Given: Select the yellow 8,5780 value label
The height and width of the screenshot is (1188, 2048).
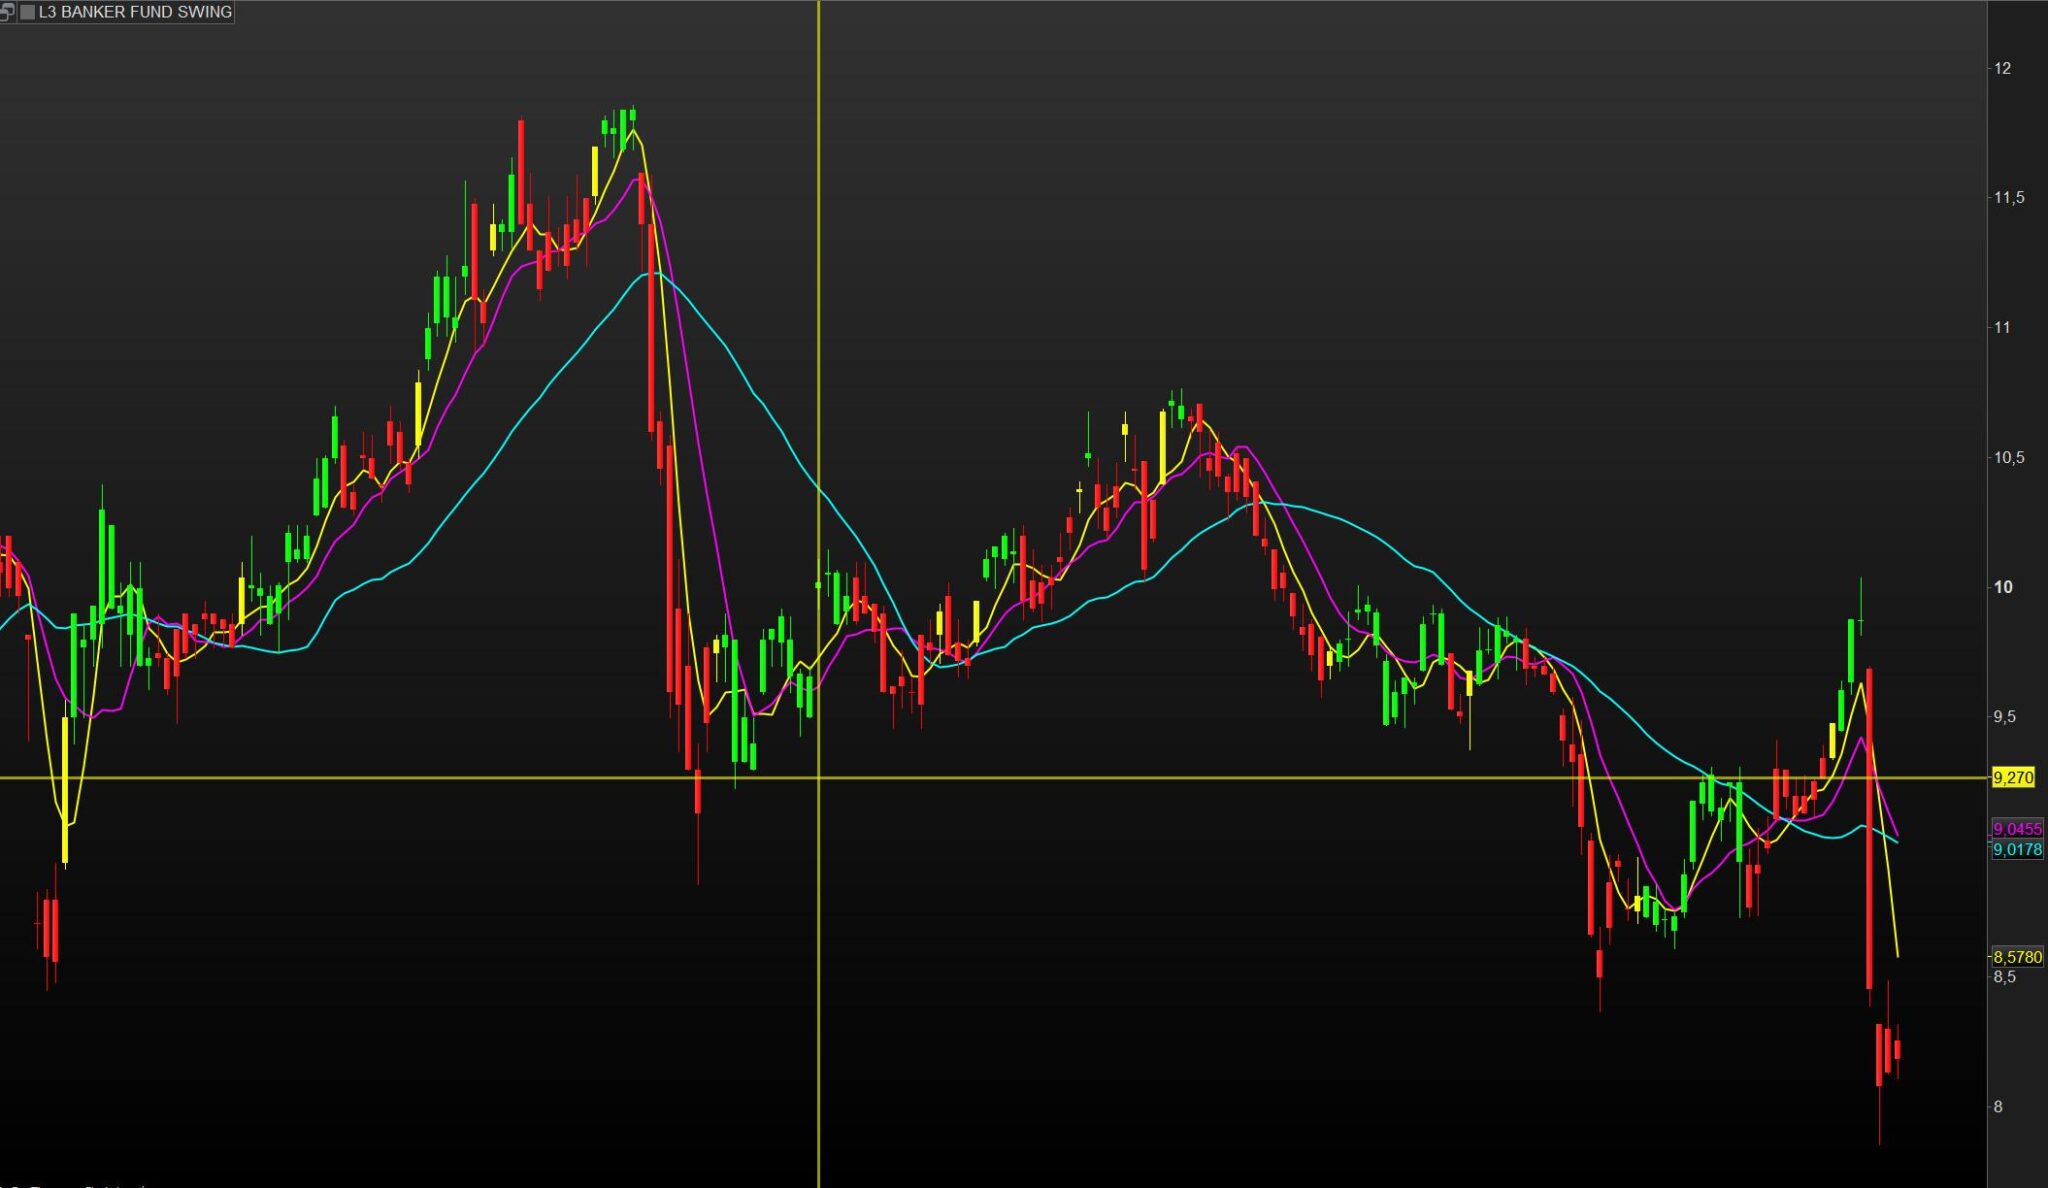Looking at the screenshot, I should 2016,957.
